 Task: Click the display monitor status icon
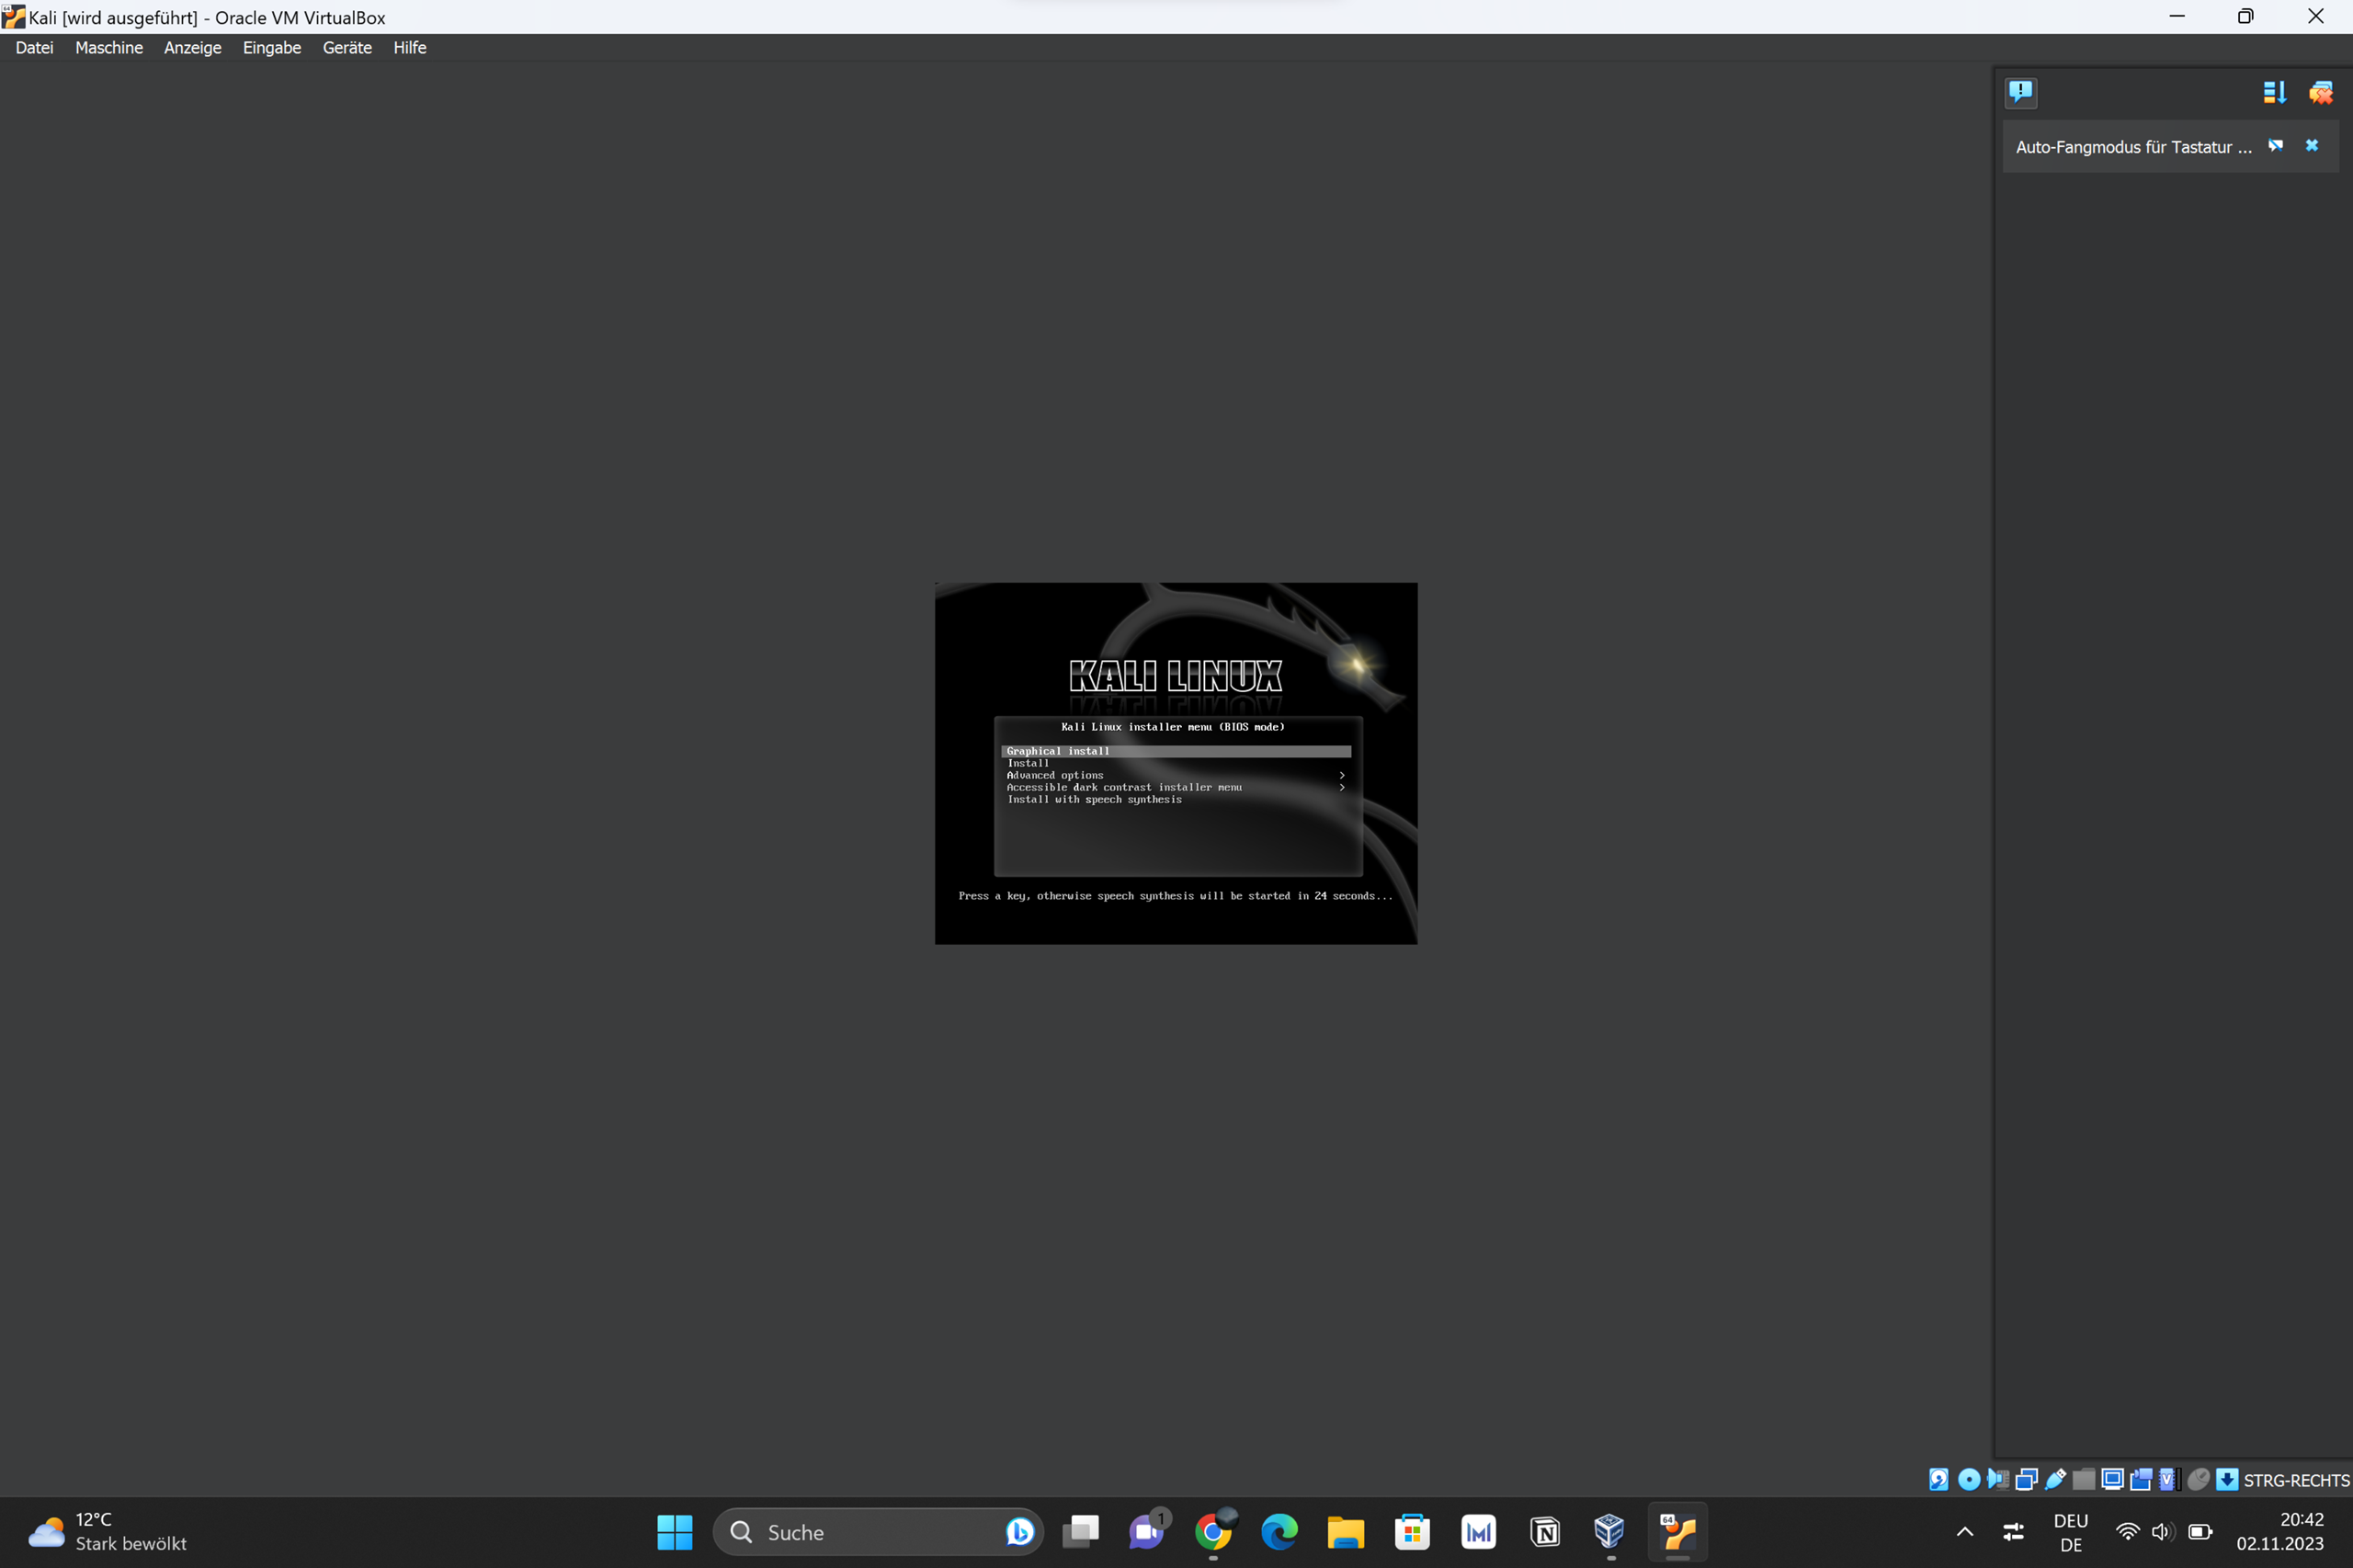pos(2113,1480)
